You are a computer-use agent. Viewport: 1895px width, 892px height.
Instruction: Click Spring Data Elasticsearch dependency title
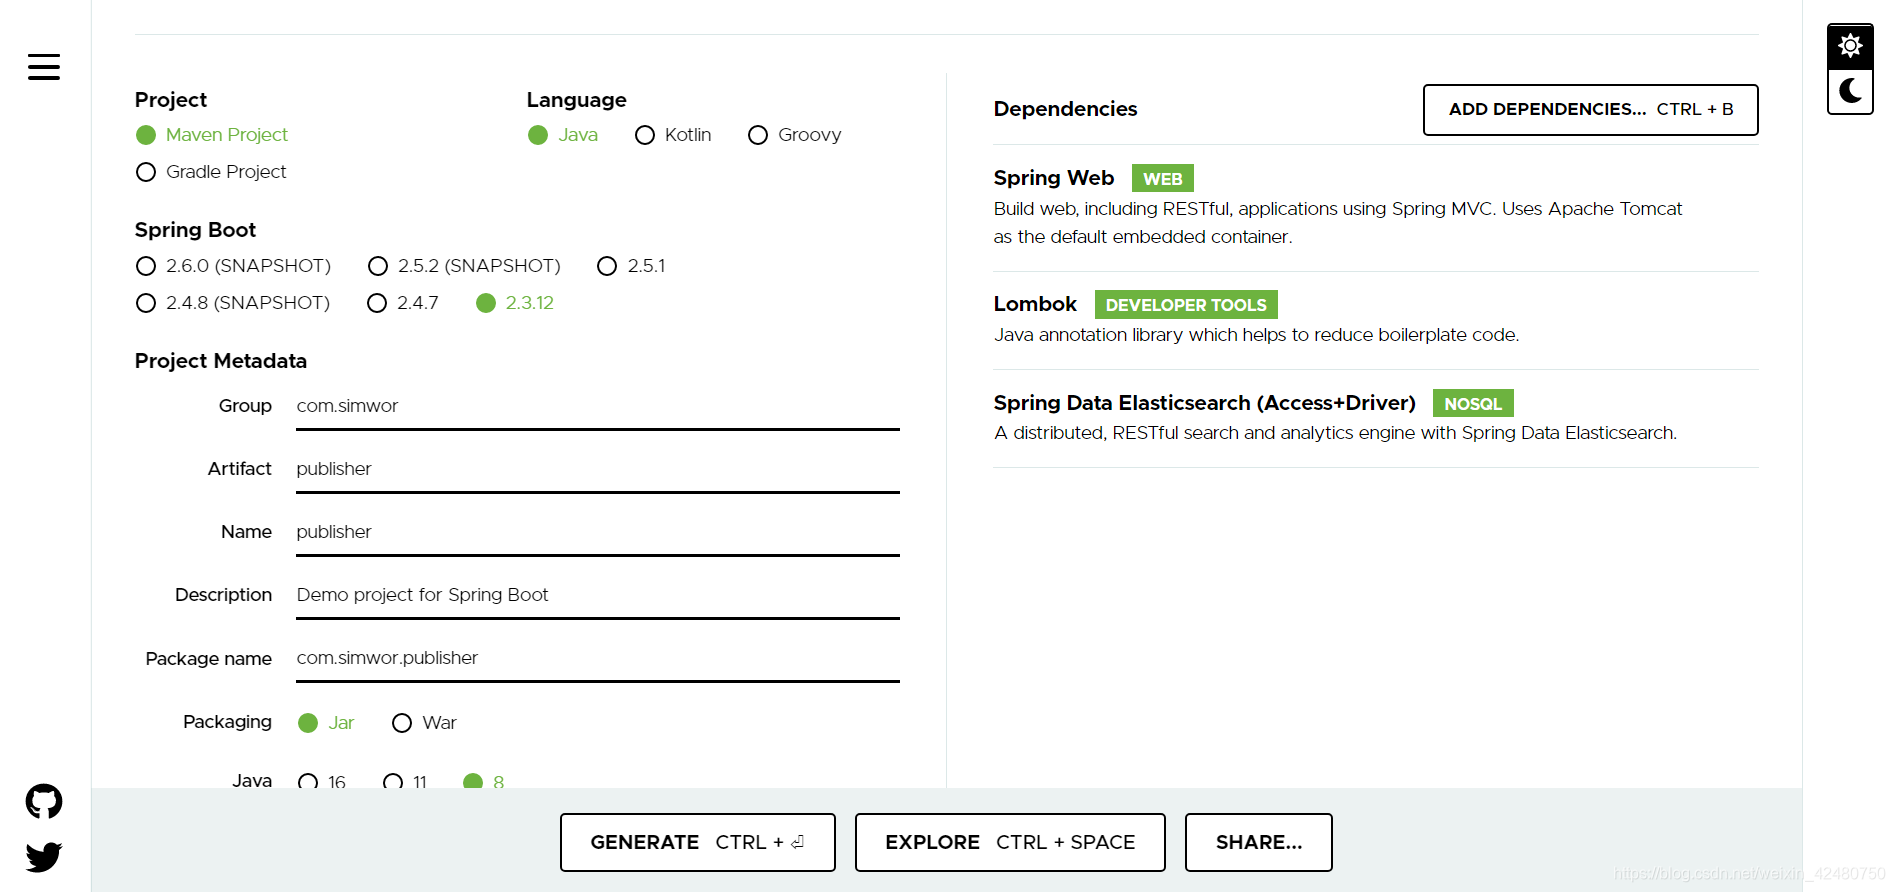coord(1204,403)
